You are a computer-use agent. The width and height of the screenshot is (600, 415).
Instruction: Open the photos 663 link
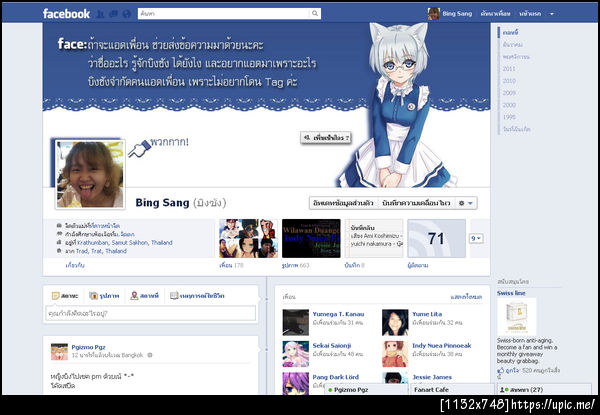point(295,265)
